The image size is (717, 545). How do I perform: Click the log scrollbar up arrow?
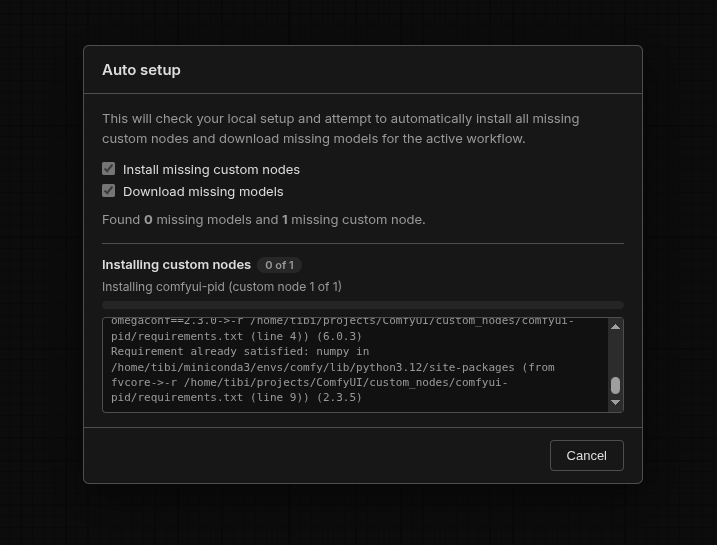coord(615,326)
